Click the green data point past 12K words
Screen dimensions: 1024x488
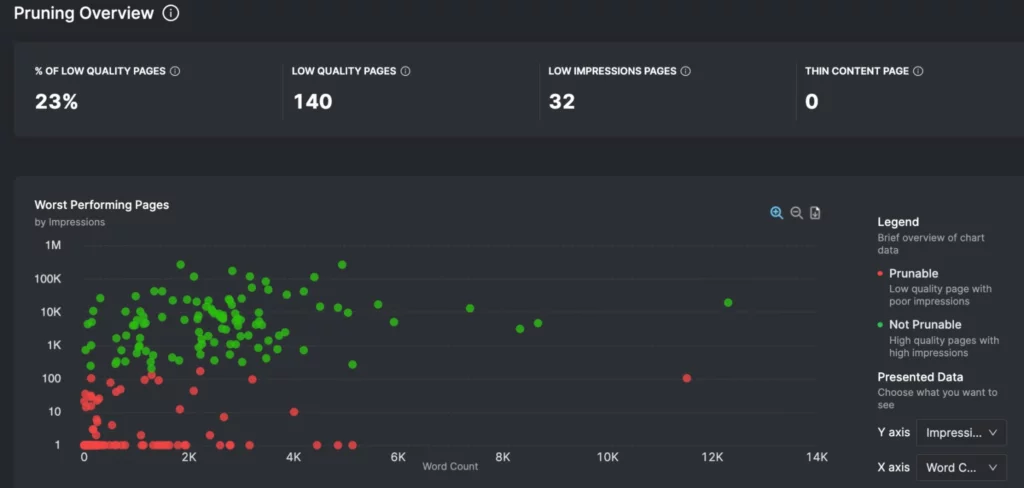(728, 302)
